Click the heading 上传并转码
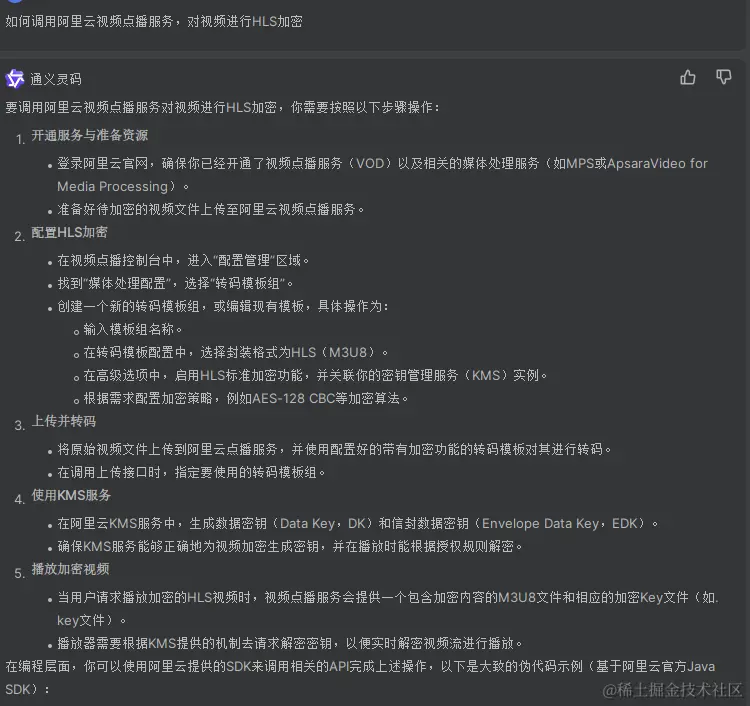The image size is (750, 706). [x=64, y=421]
